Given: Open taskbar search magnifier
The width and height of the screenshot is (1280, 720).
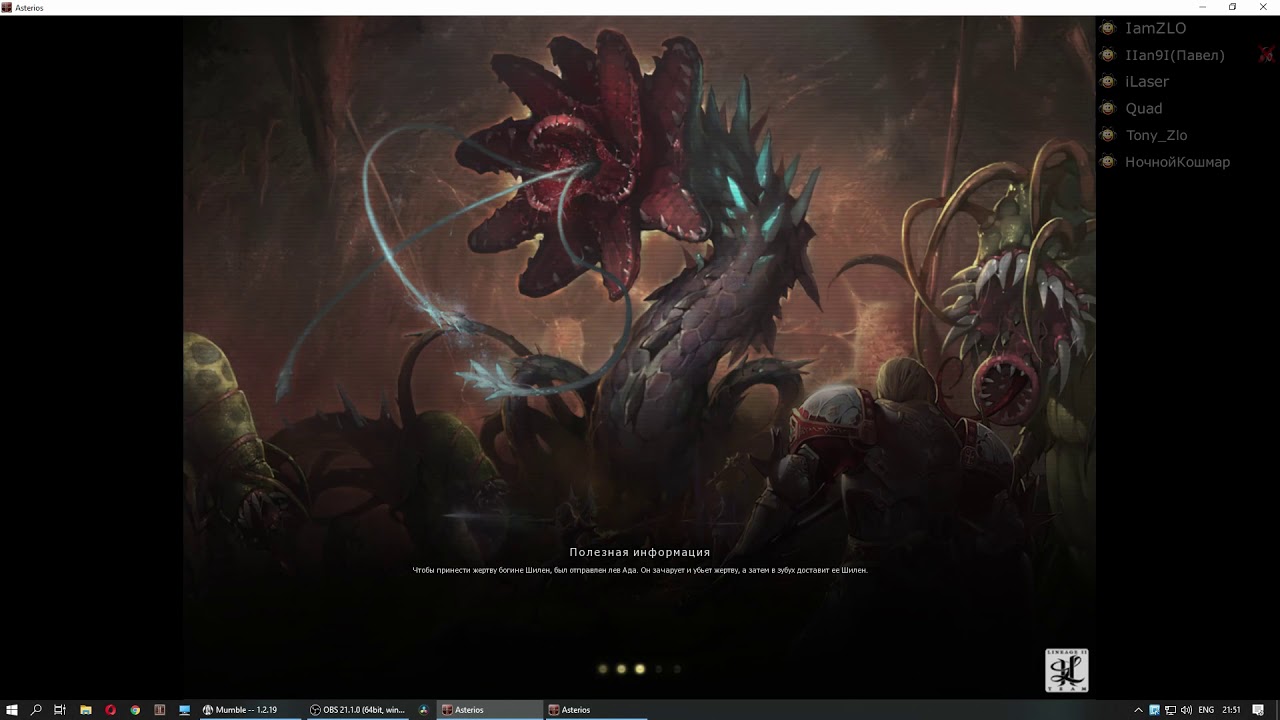Looking at the screenshot, I should (36, 710).
